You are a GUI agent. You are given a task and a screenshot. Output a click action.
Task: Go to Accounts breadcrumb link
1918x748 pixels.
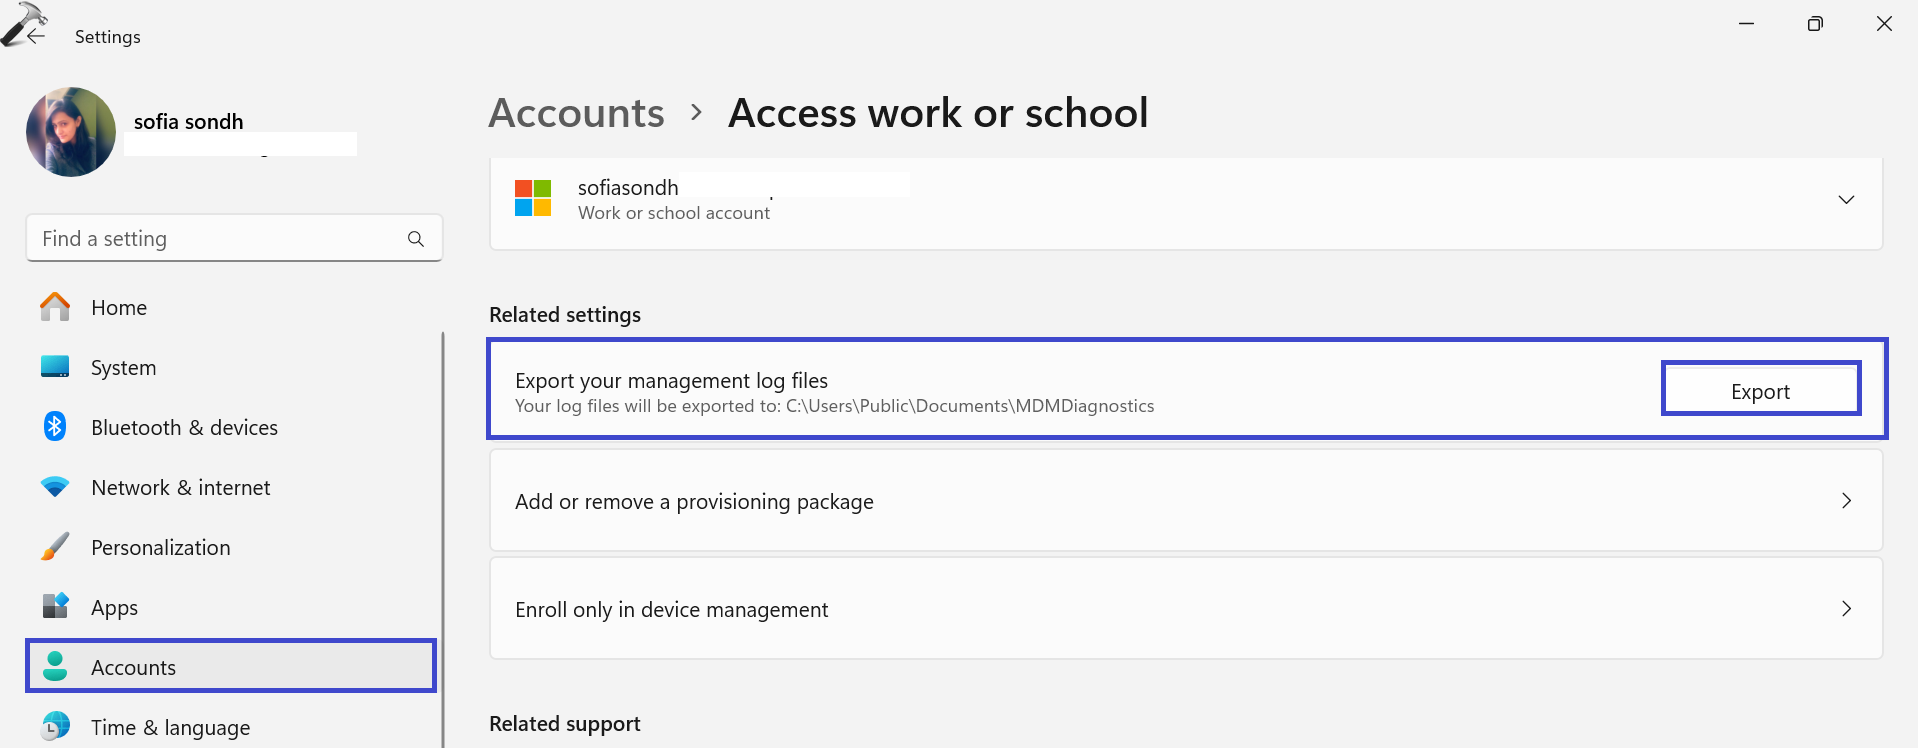tap(576, 113)
